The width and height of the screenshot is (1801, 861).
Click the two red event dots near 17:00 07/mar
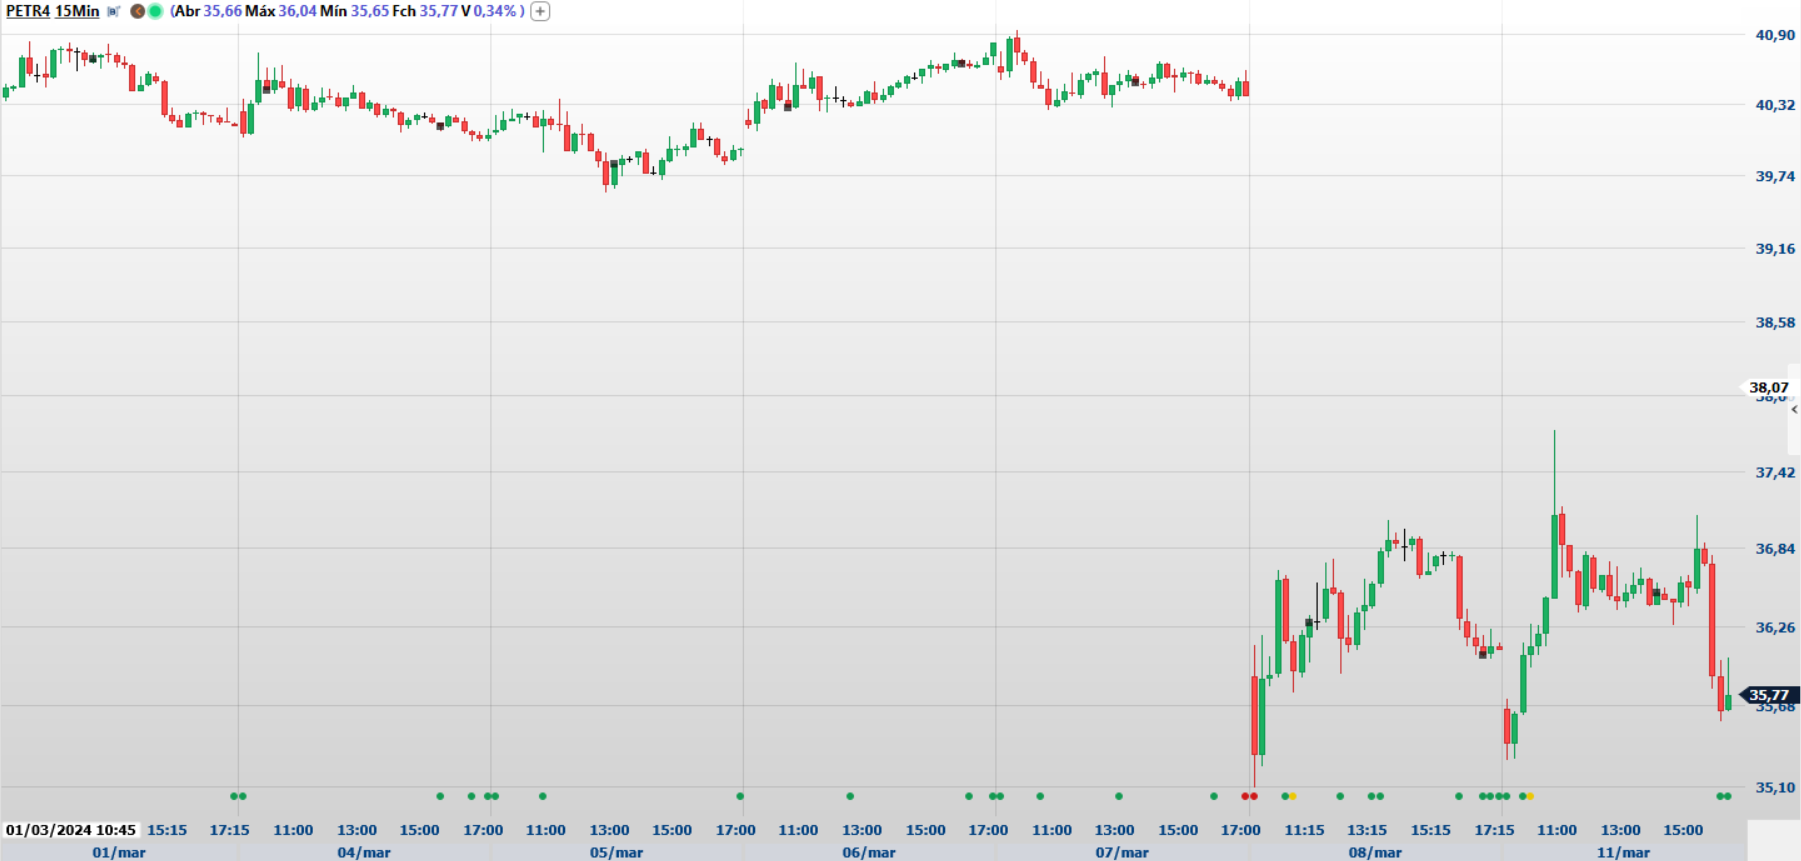(x=1249, y=796)
